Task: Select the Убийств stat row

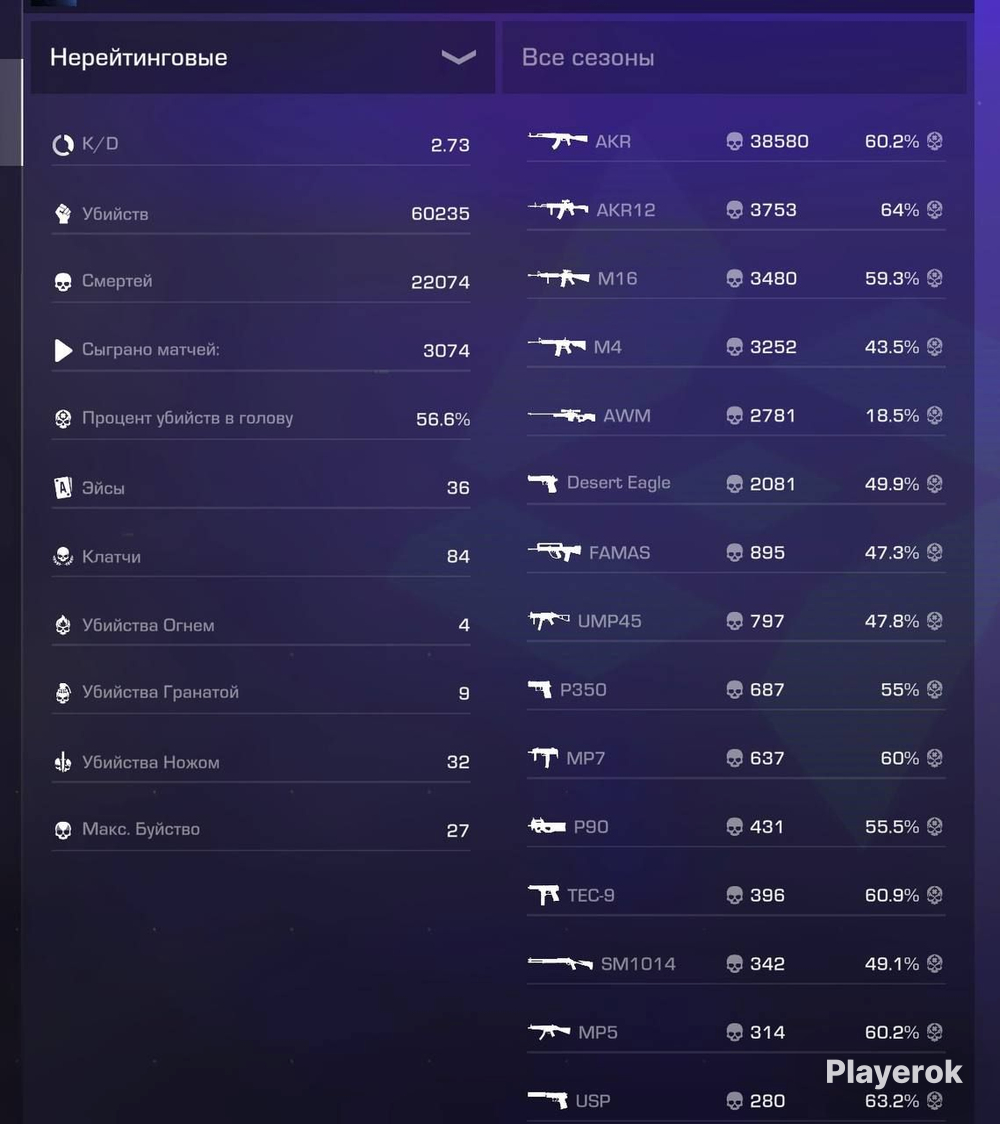Action: 261,214
